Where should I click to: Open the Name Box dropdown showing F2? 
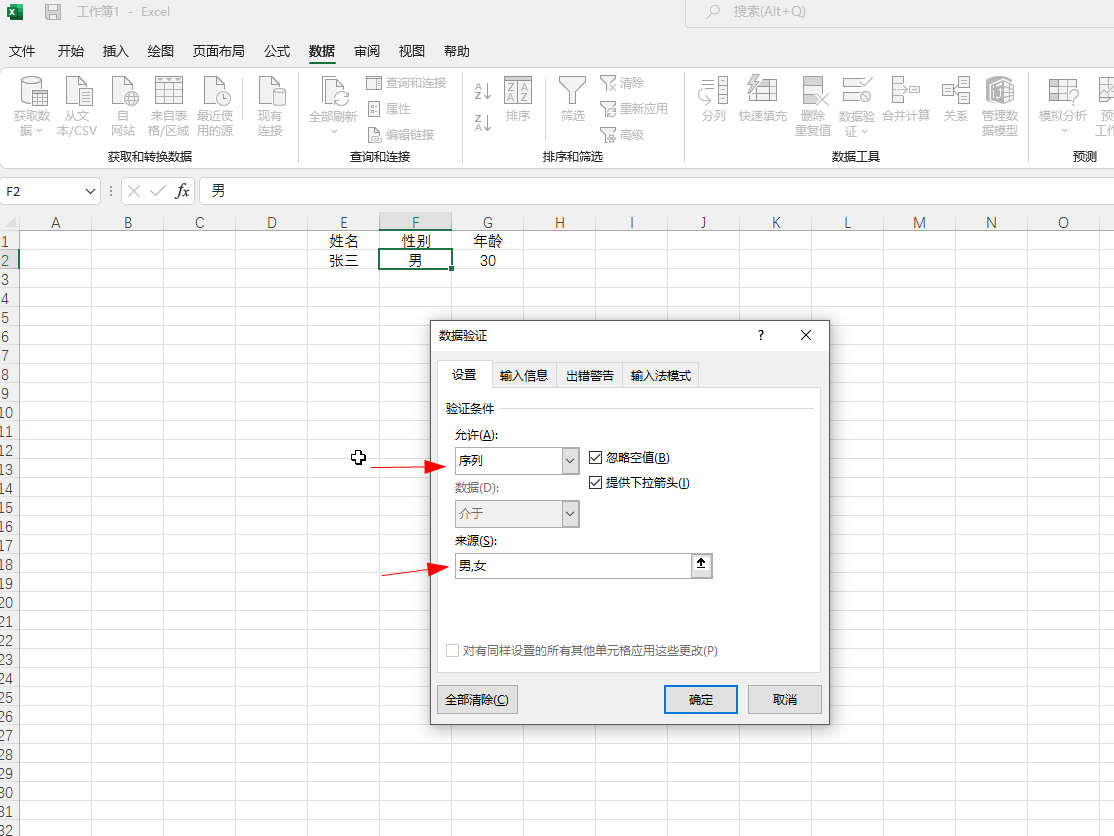click(91, 191)
